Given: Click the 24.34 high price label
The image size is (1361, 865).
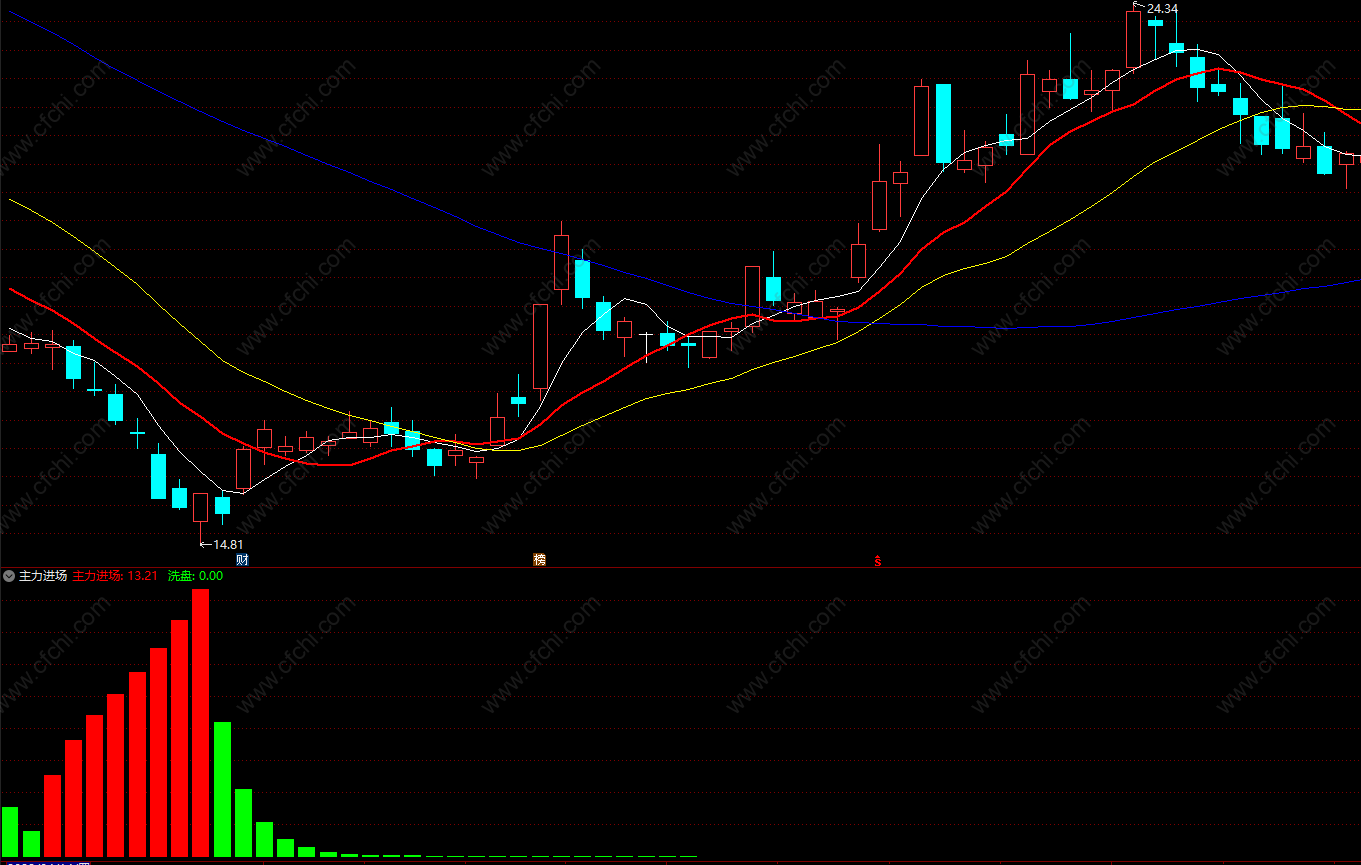Looking at the screenshot, I should [1162, 9].
